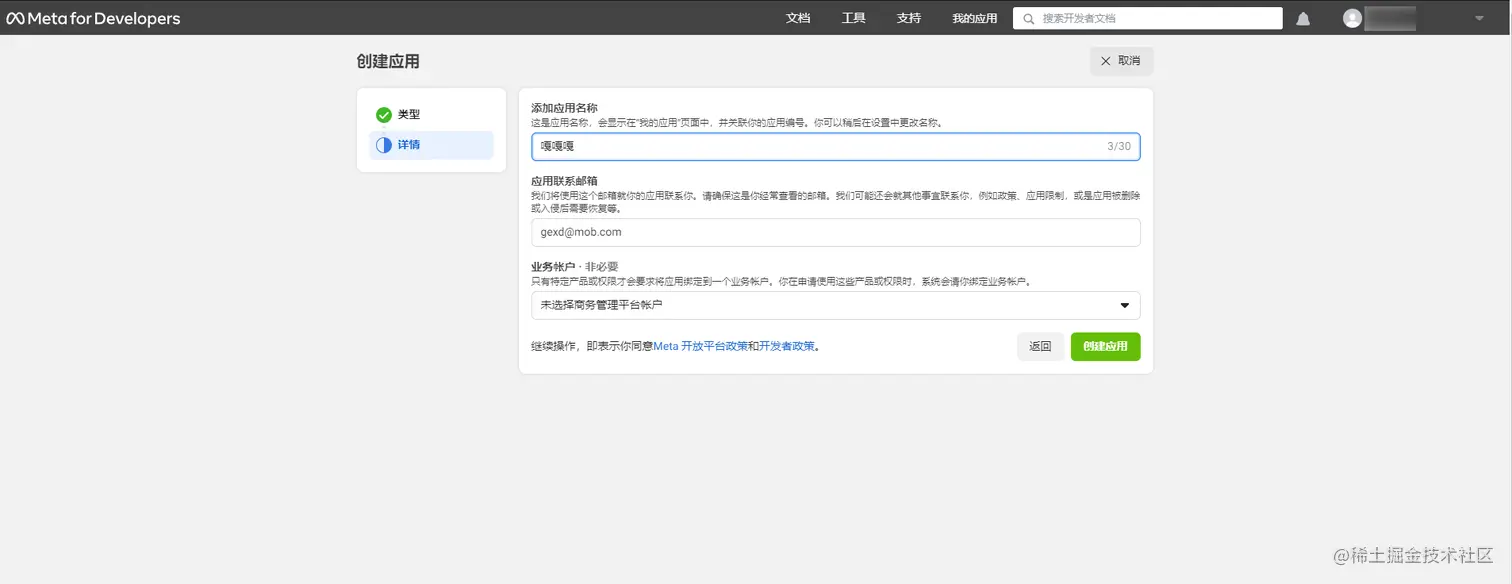Click the Meta for Developers logo
Image resolution: width=1512 pixels, height=584 pixels.
(95, 17)
